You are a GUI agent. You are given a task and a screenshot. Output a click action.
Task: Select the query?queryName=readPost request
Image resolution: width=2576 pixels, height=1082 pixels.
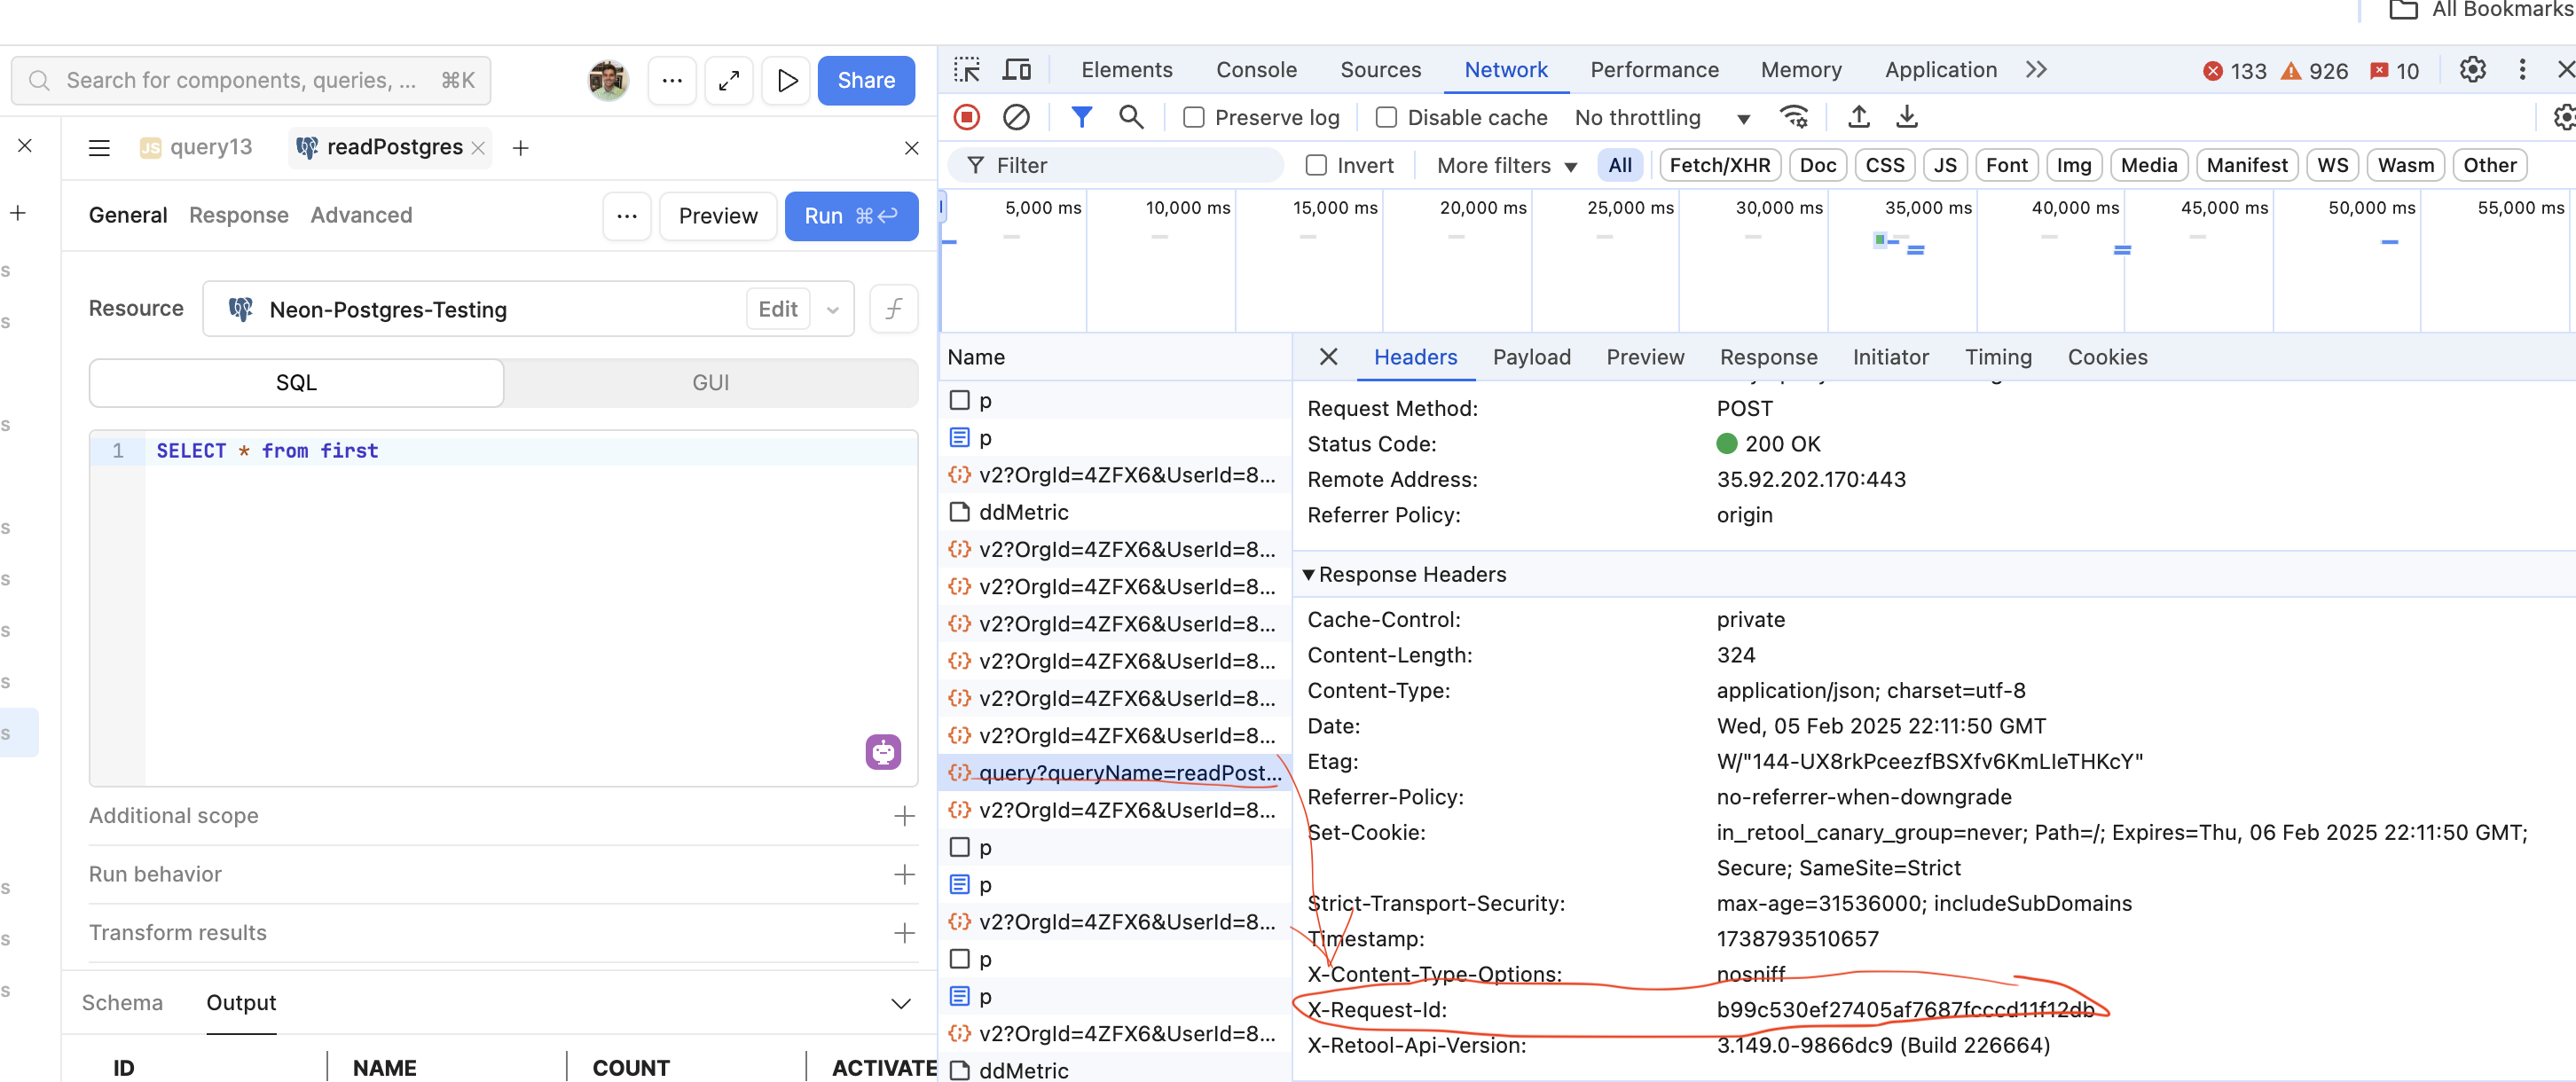pyautogui.click(x=1114, y=772)
